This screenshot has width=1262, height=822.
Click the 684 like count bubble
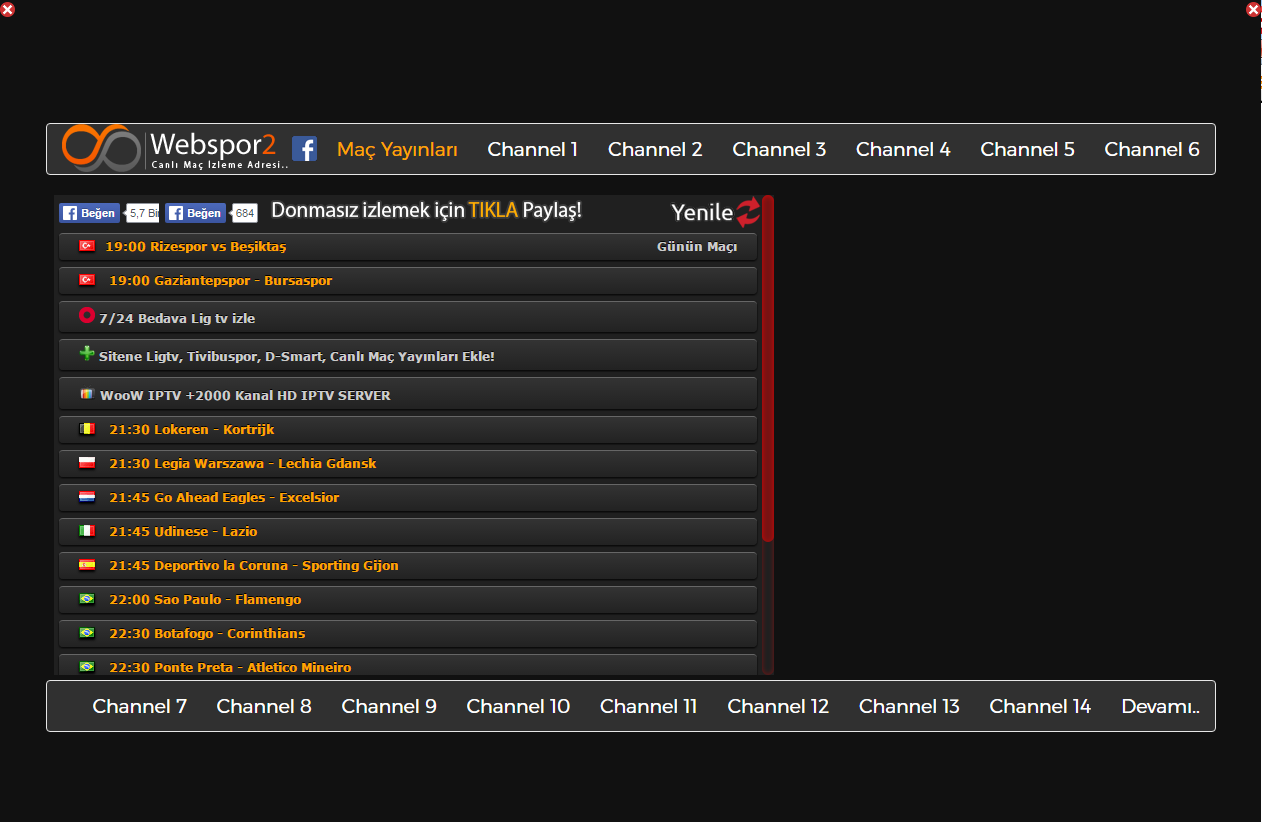[x=244, y=213]
